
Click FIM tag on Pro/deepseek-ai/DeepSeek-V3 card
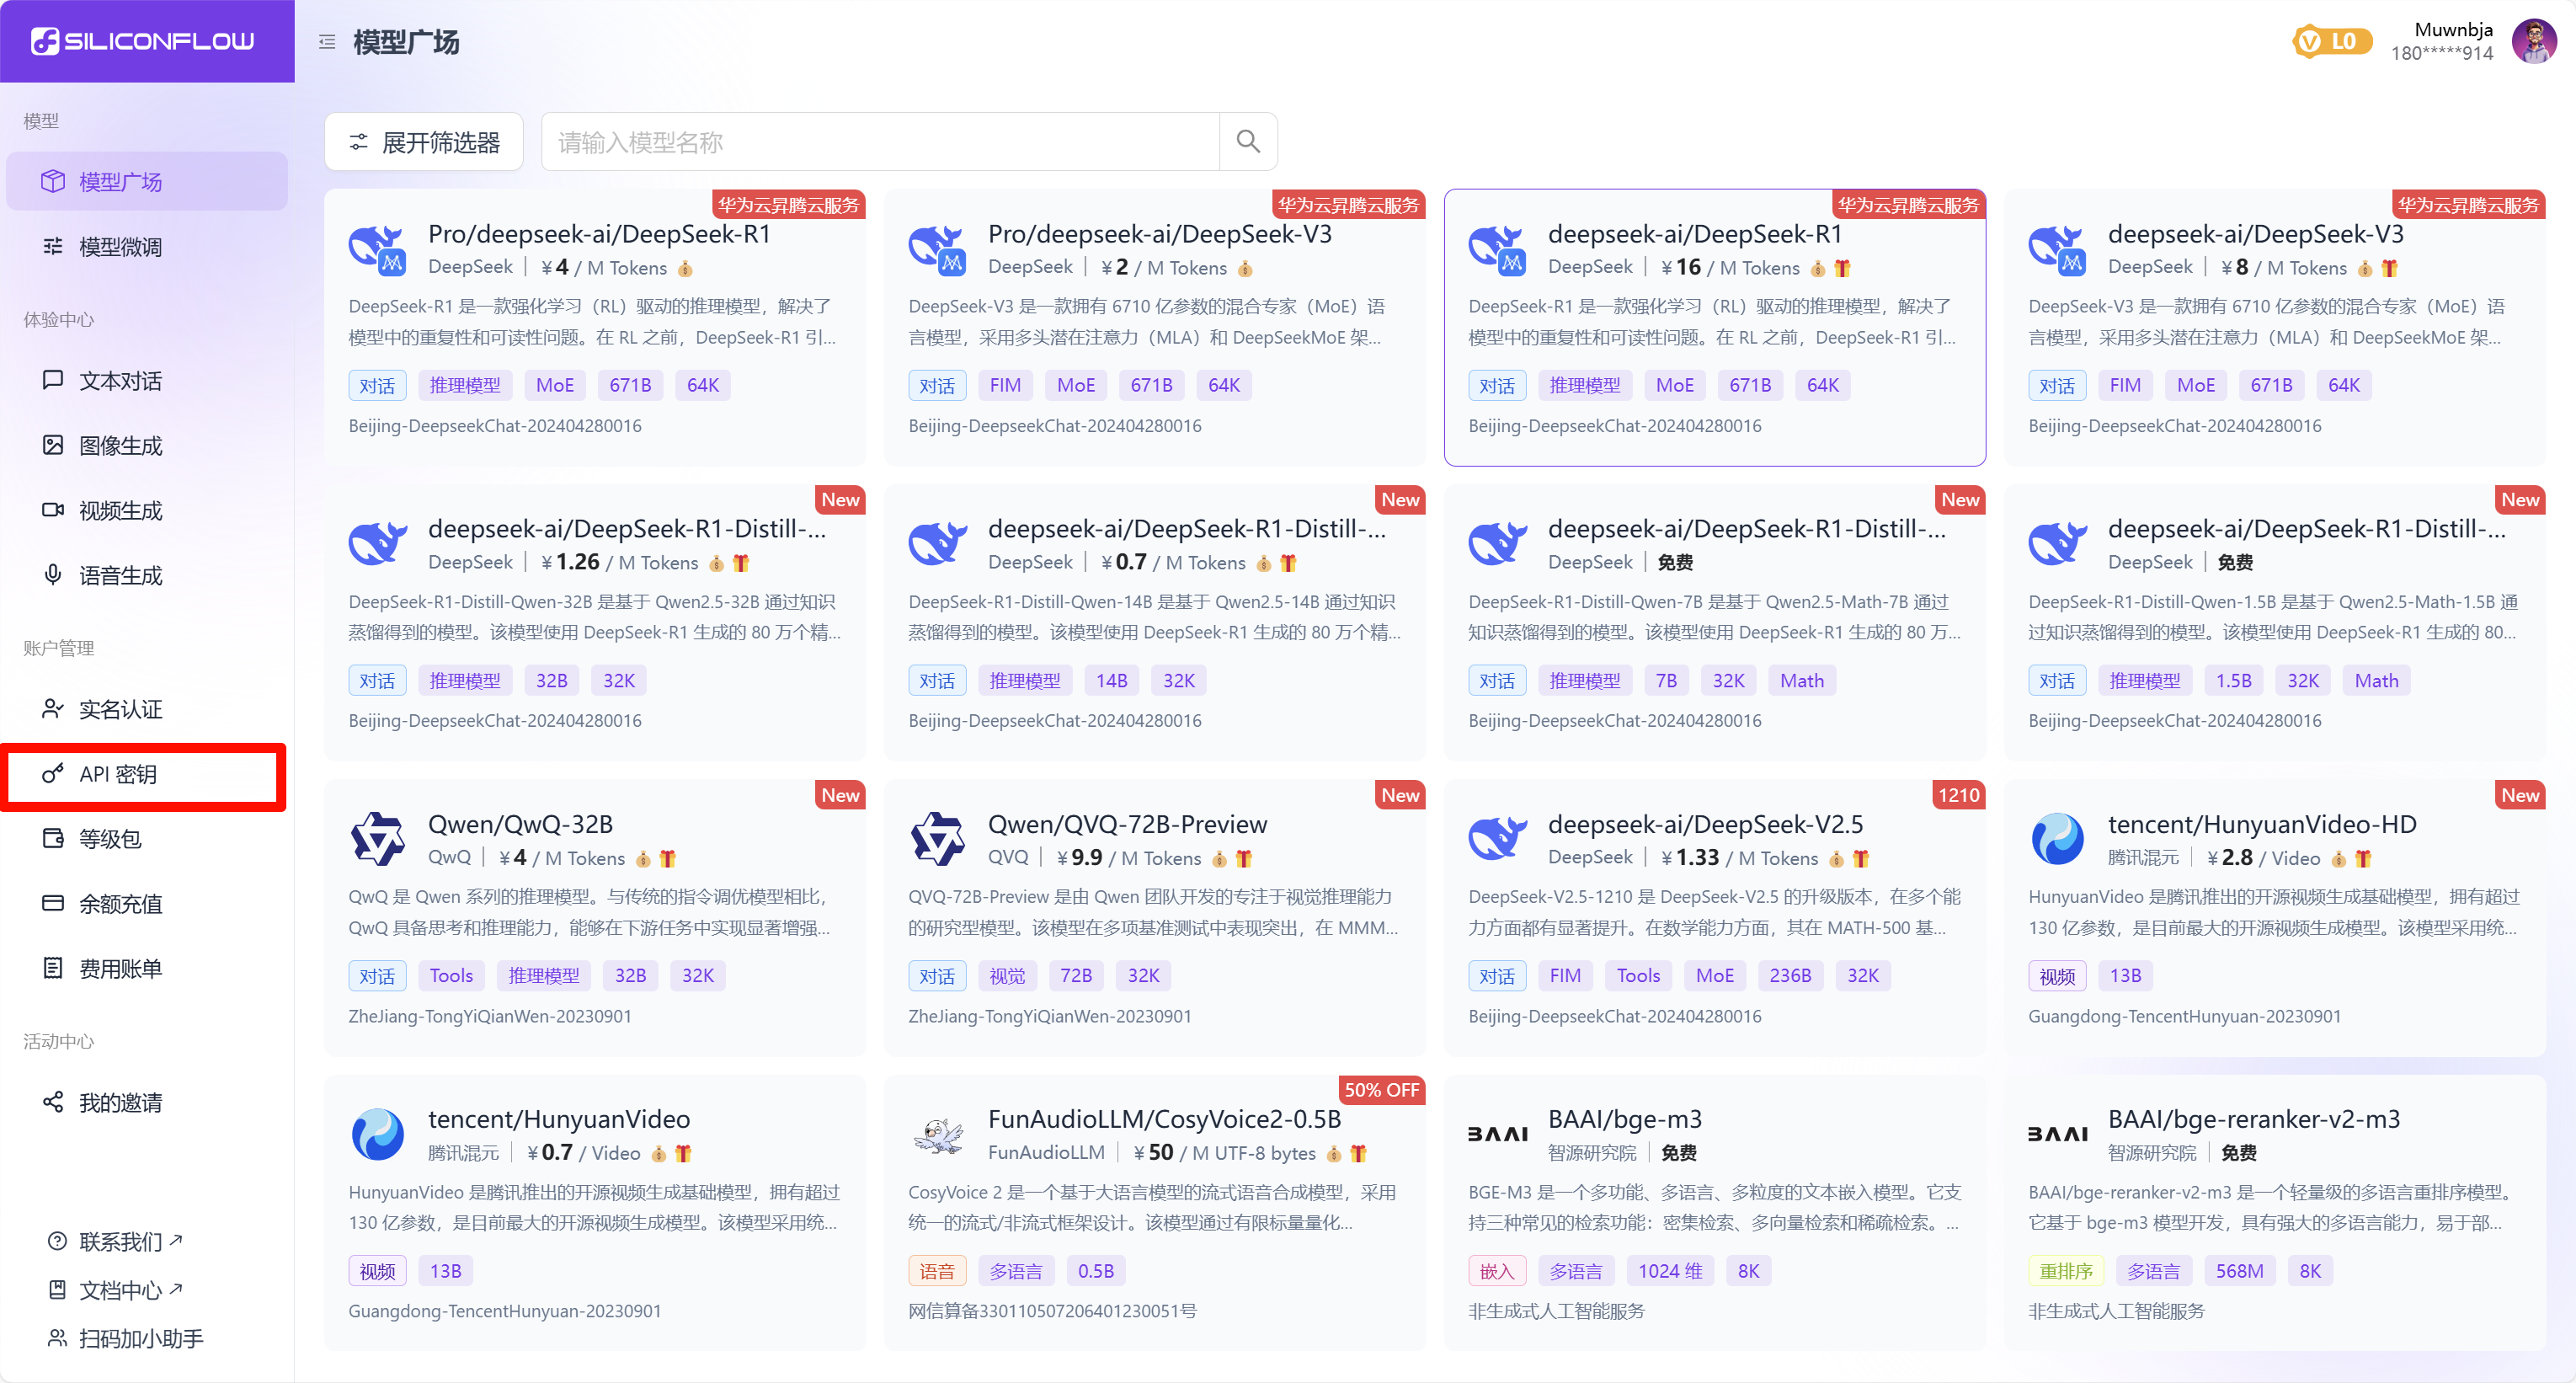pyautogui.click(x=1005, y=385)
